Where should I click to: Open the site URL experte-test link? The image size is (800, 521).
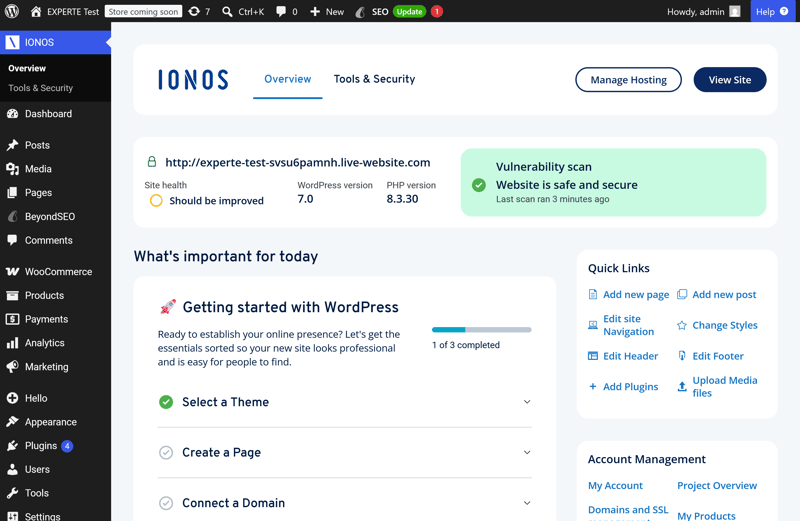coord(297,162)
